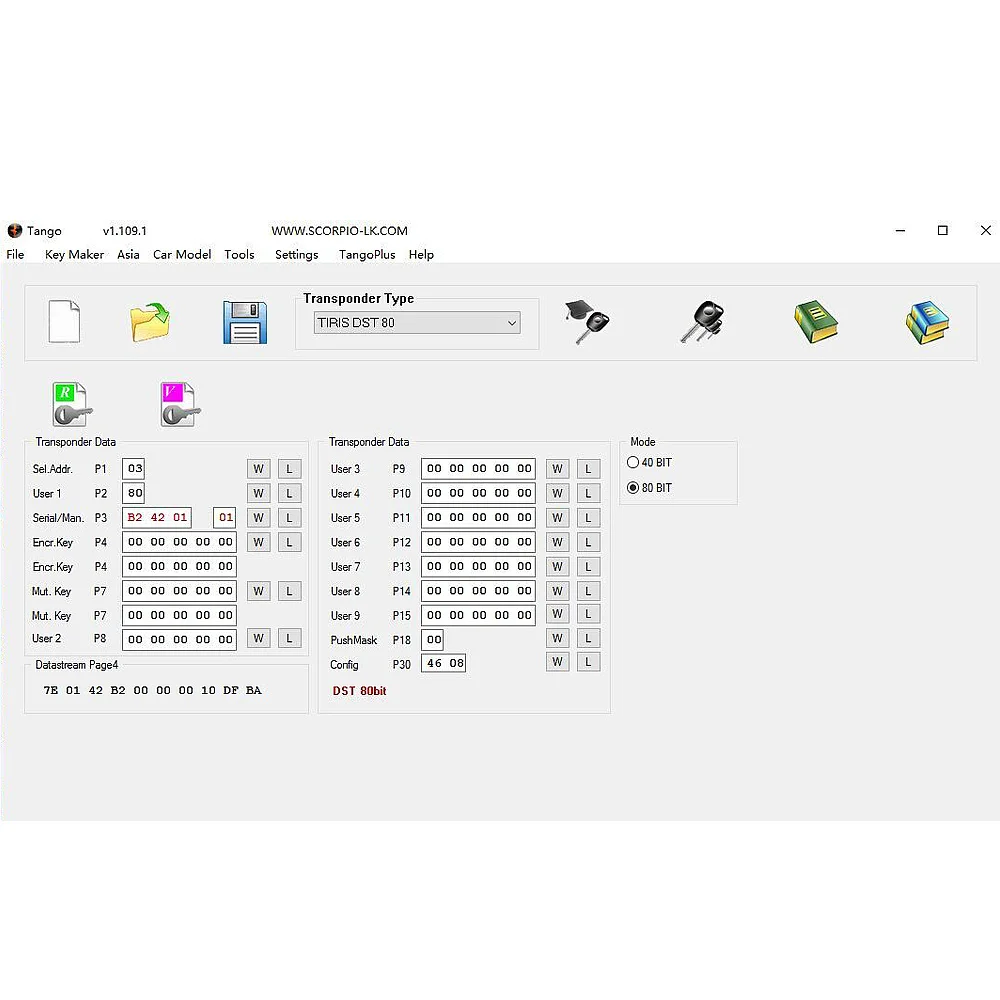Image resolution: width=1000 pixels, height=1000 pixels.
Task: Click the first Encr.Key P4 field
Action: click(x=179, y=542)
